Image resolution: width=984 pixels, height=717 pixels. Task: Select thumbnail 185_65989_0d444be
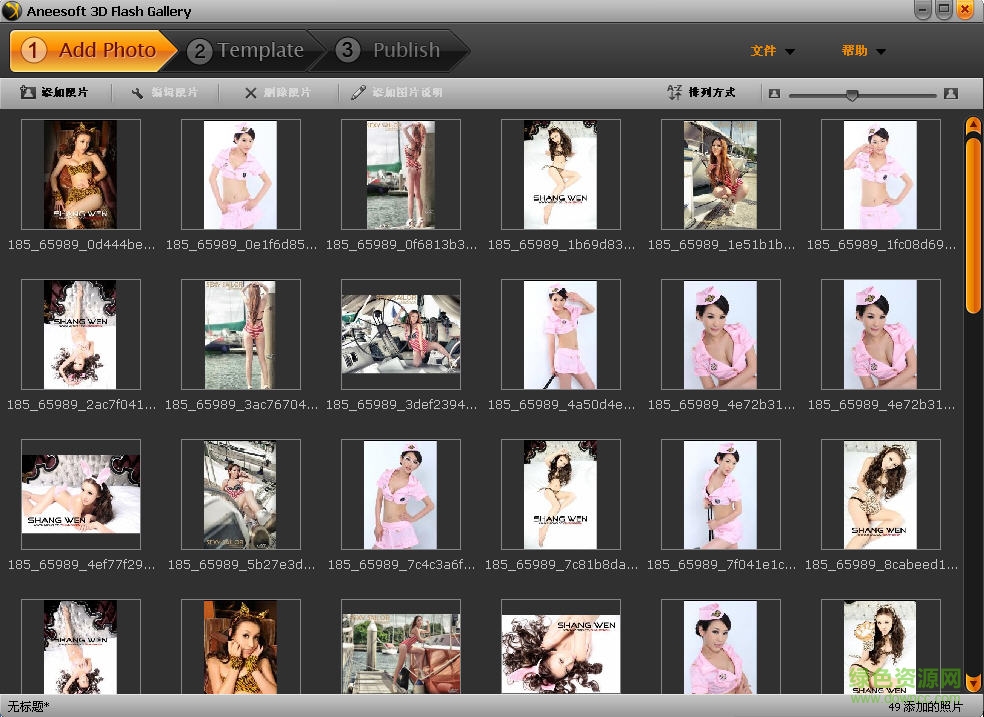(80, 175)
